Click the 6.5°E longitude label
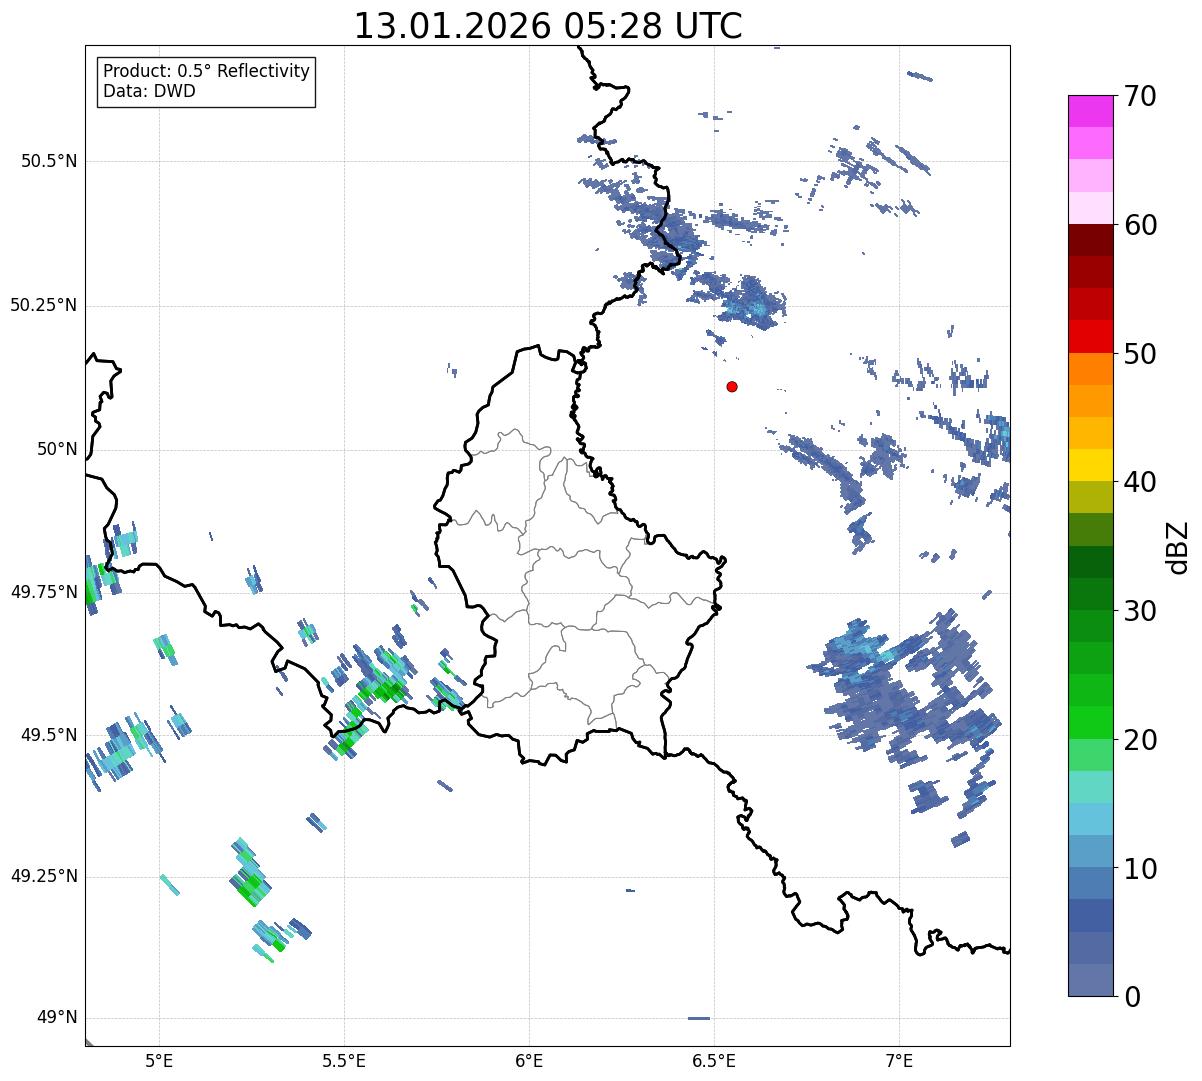 pyautogui.click(x=715, y=1060)
